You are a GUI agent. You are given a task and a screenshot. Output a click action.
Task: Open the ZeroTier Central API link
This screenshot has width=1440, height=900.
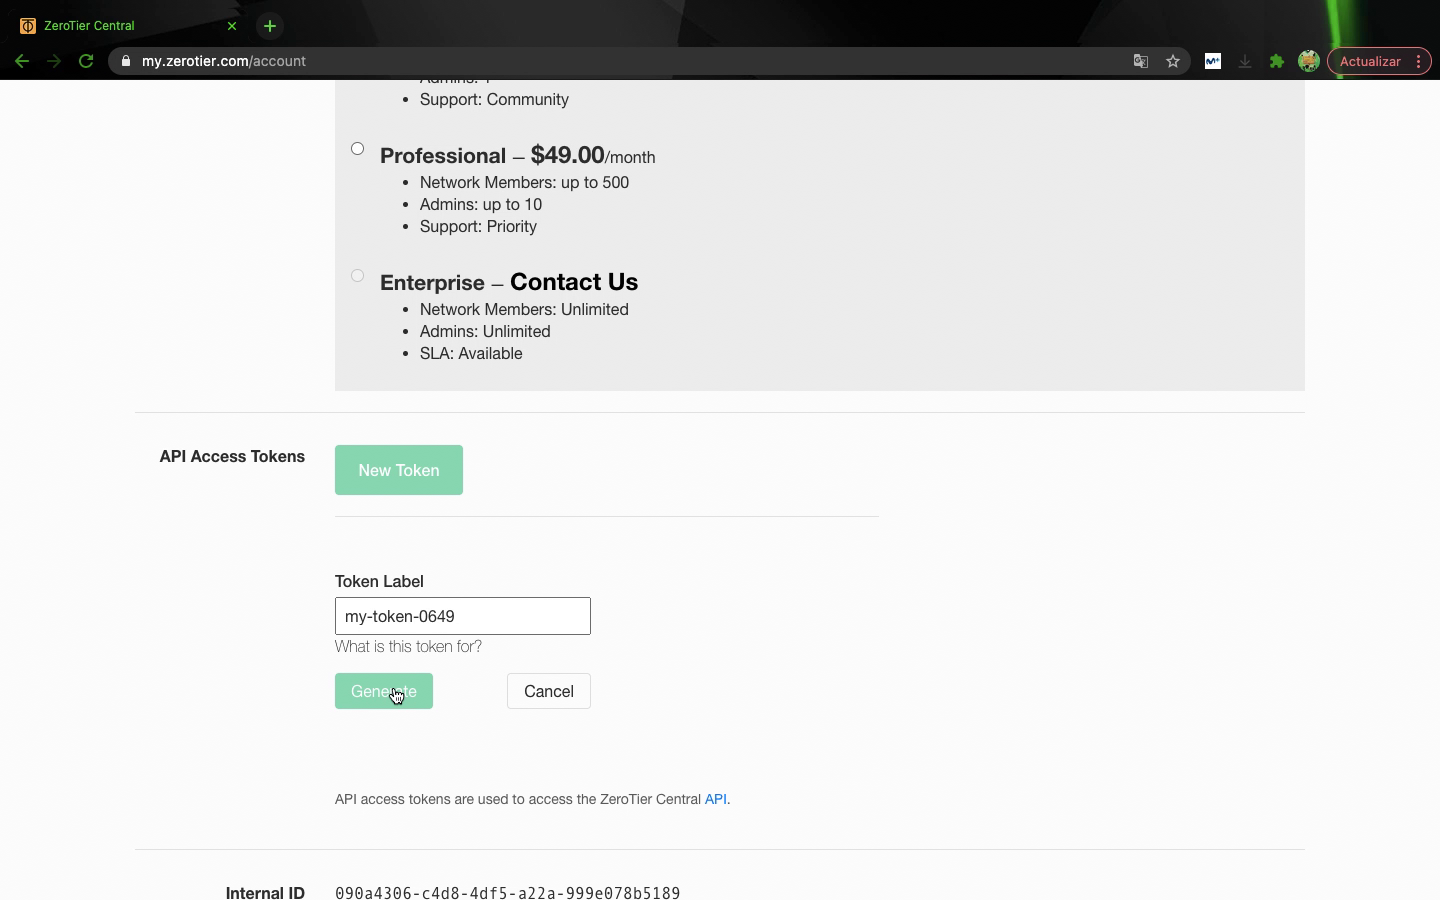pyautogui.click(x=715, y=799)
